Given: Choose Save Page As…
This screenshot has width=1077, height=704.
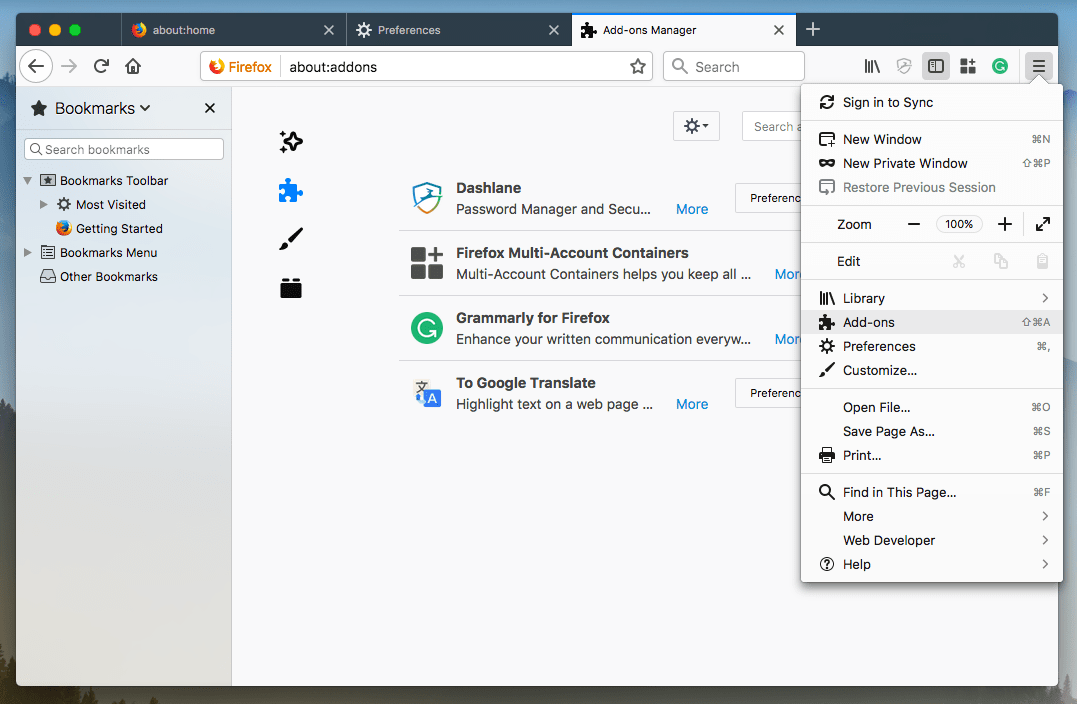Looking at the screenshot, I should click(931, 432).
